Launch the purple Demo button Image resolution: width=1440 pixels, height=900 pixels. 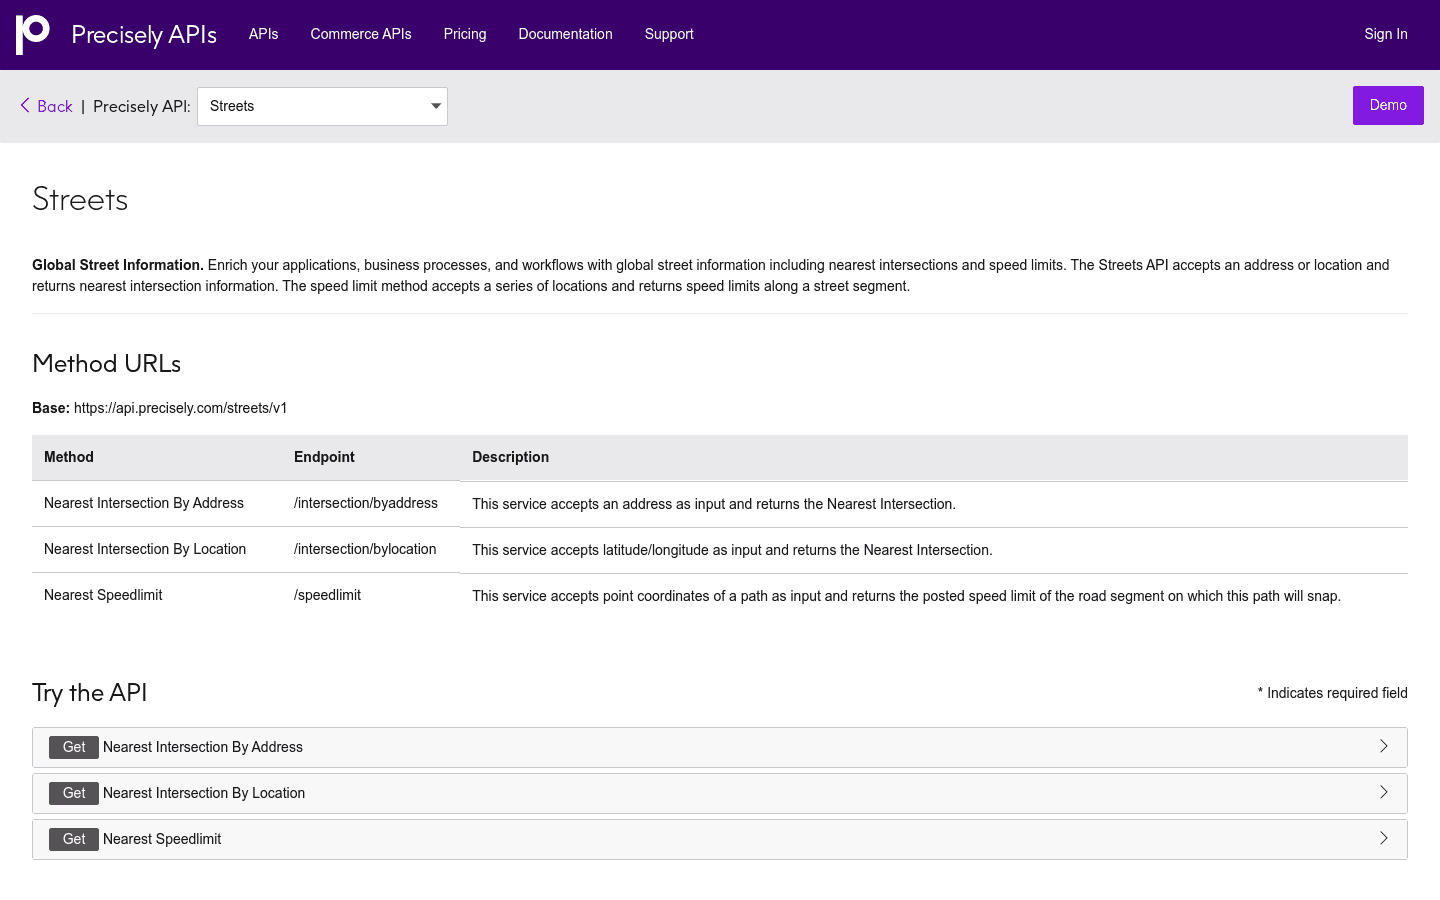(1388, 105)
